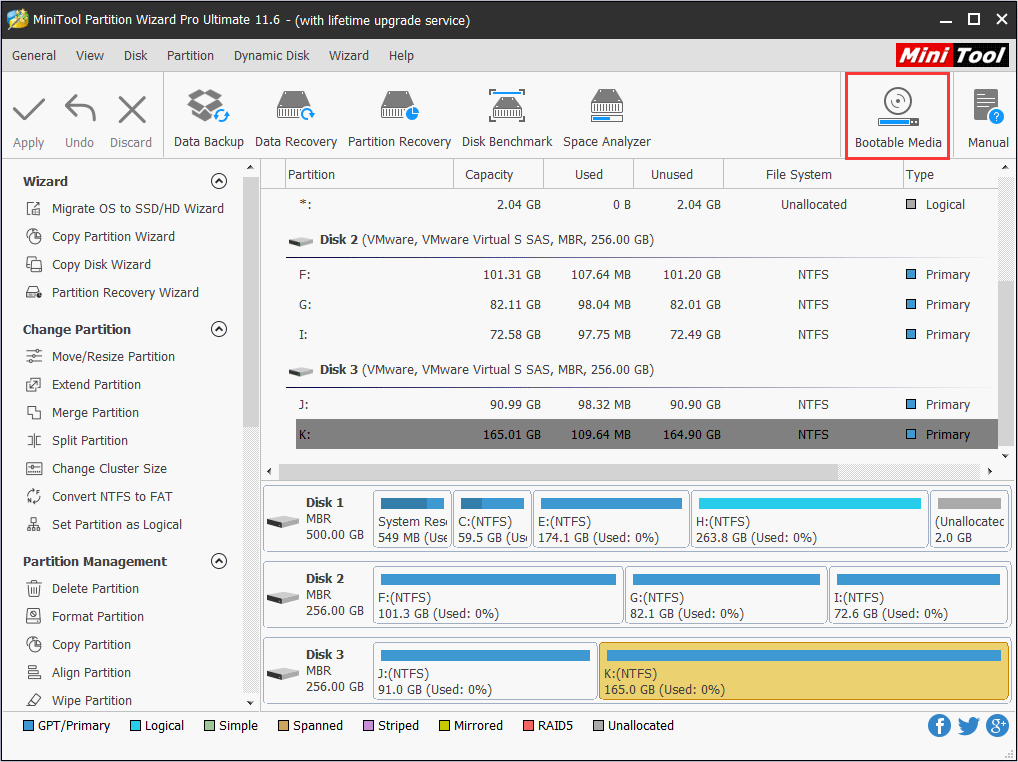
Task: Open the Bootable Media builder
Action: [x=898, y=116]
